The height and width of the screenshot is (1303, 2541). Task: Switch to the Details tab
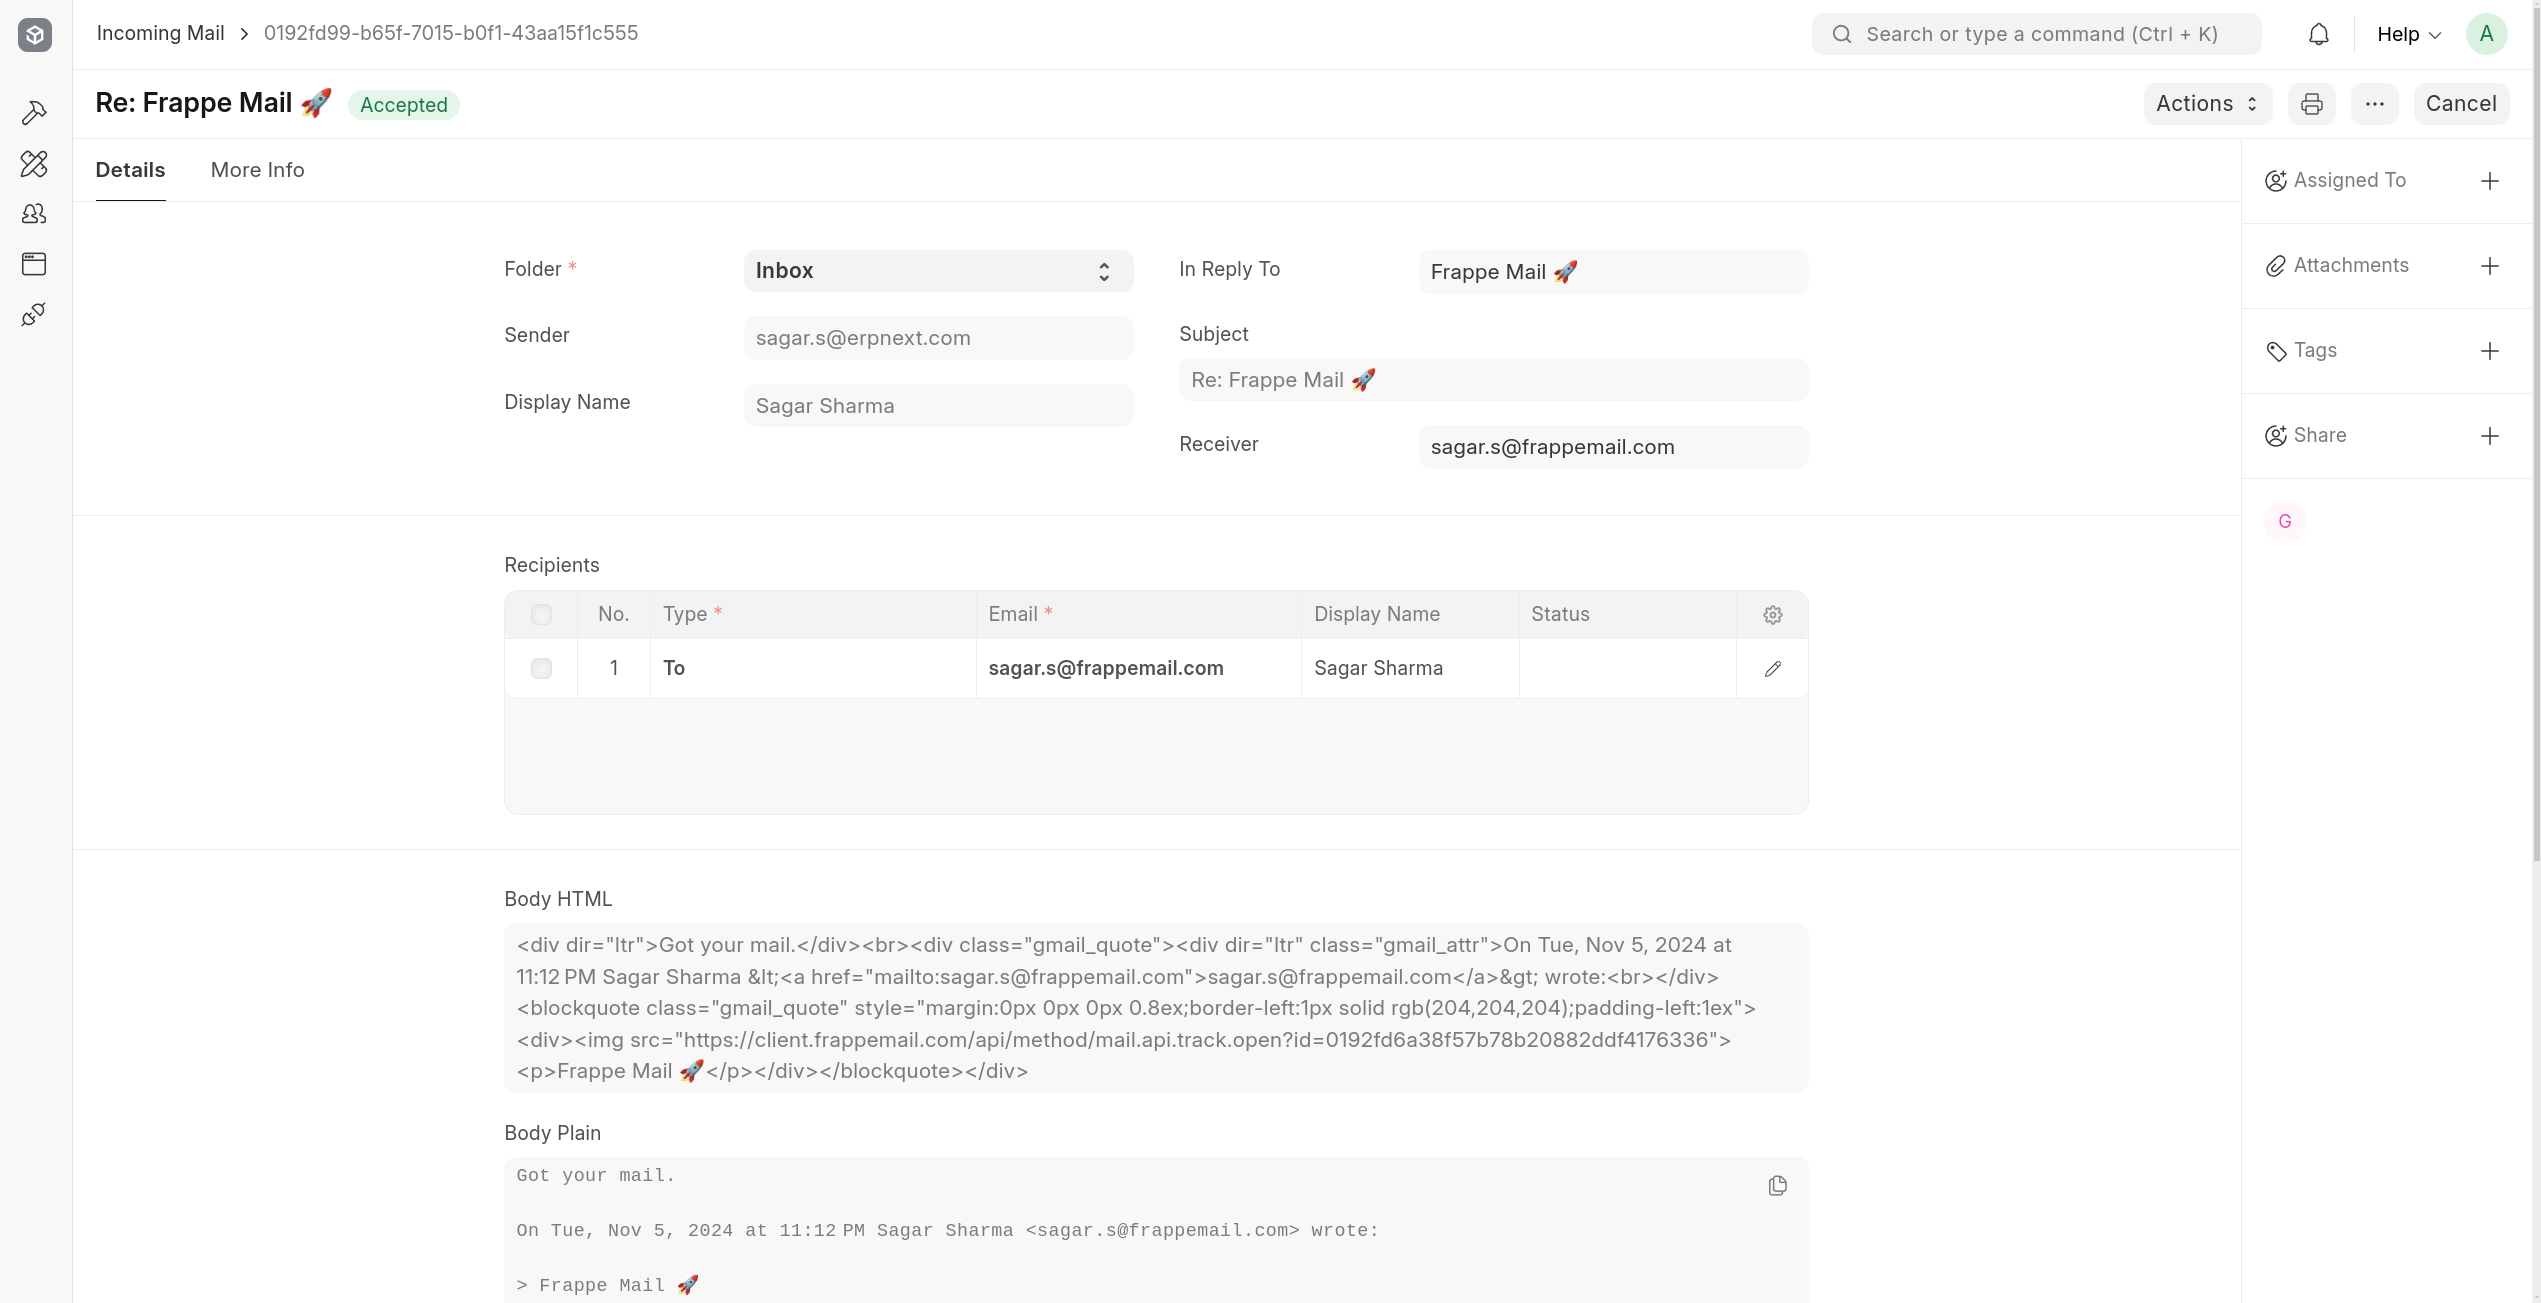(130, 170)
